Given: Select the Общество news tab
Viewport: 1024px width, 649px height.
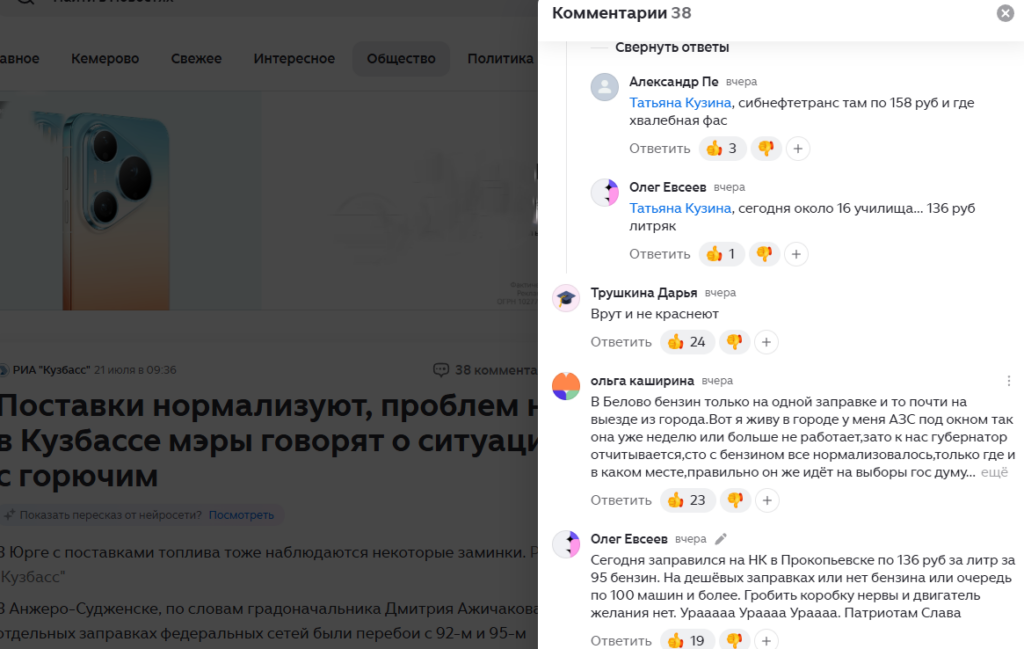Looking at the screenshot, I should [401, 59].
